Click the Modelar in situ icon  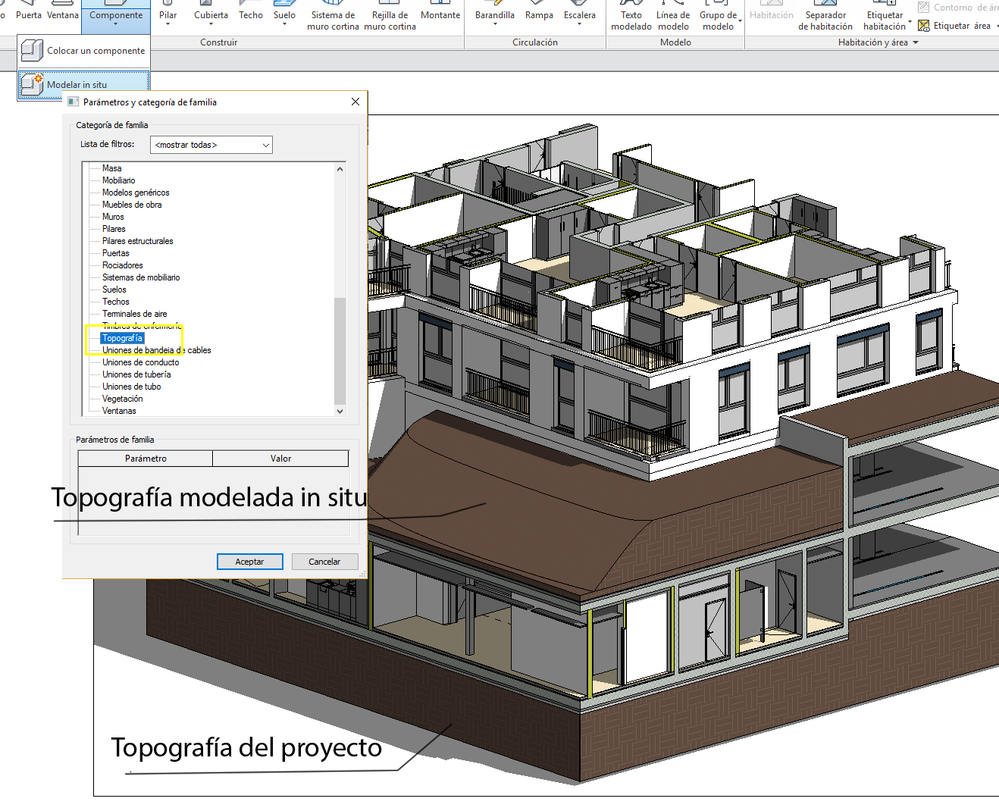32,84
